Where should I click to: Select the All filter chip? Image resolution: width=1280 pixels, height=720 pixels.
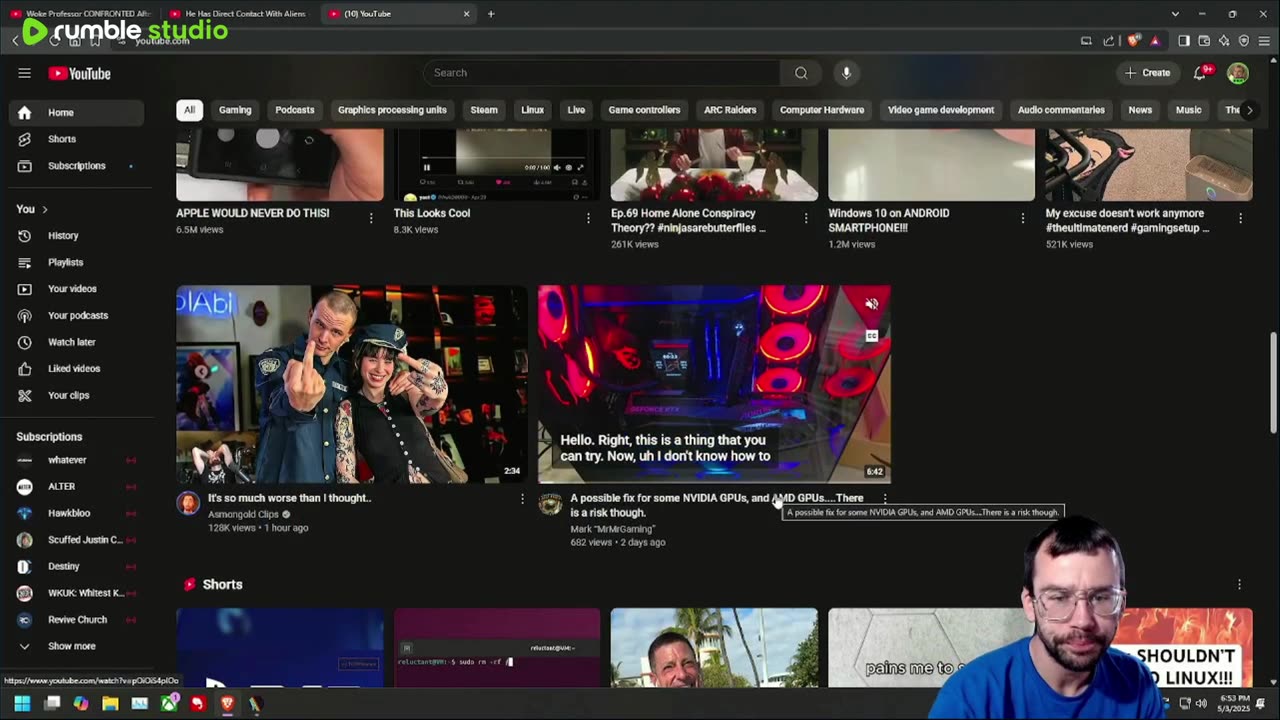(189, 110)
